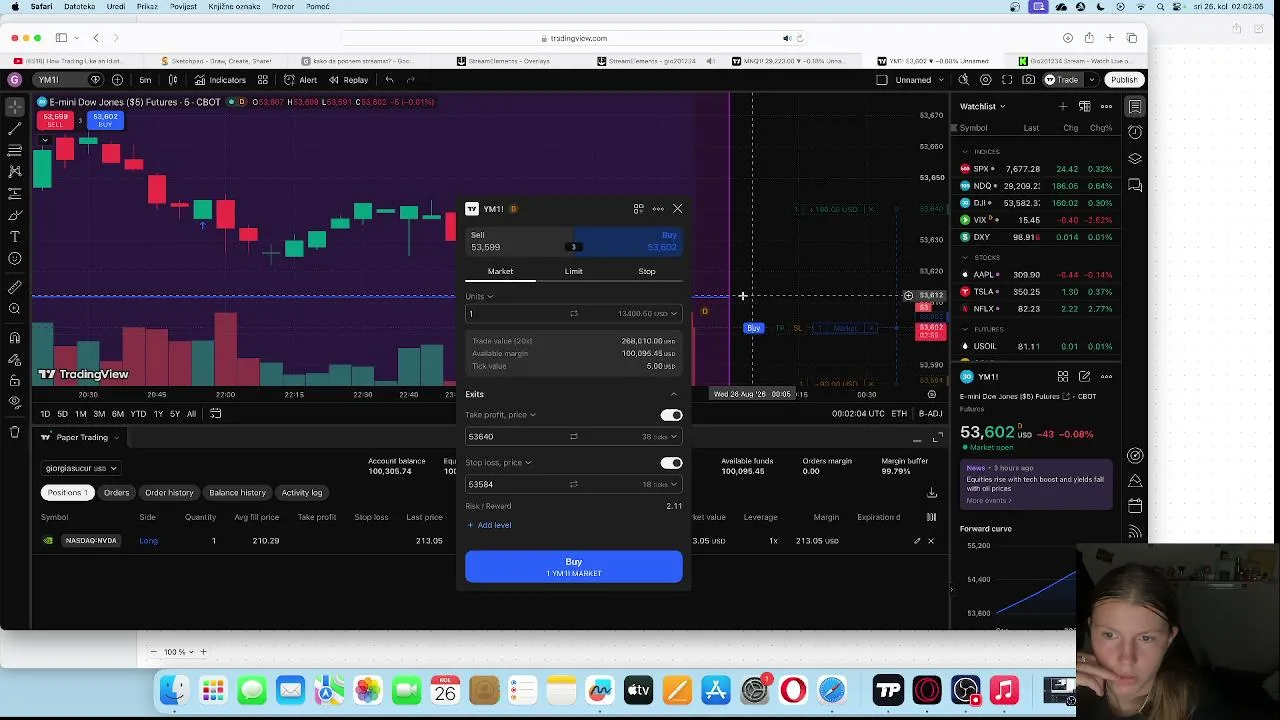Collapse the Exits section
The image size is (1280, 720).
[x=673, y=395]
